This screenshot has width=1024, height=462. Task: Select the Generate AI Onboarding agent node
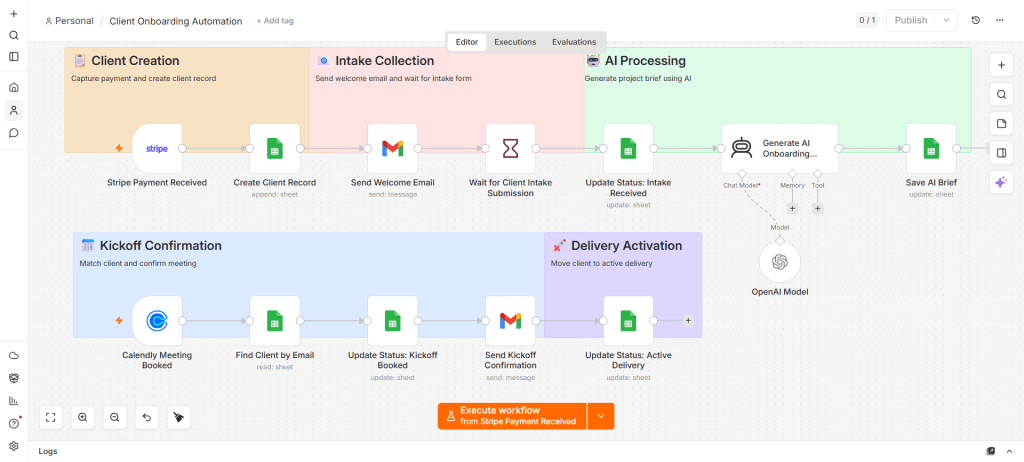tap(780, 148)
